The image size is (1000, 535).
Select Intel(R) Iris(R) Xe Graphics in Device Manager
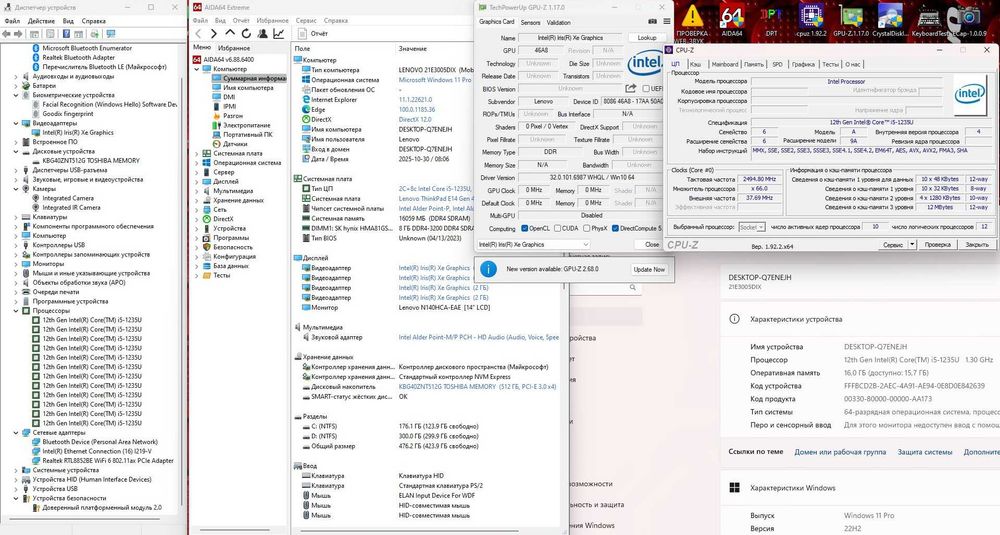coord(78,133)
